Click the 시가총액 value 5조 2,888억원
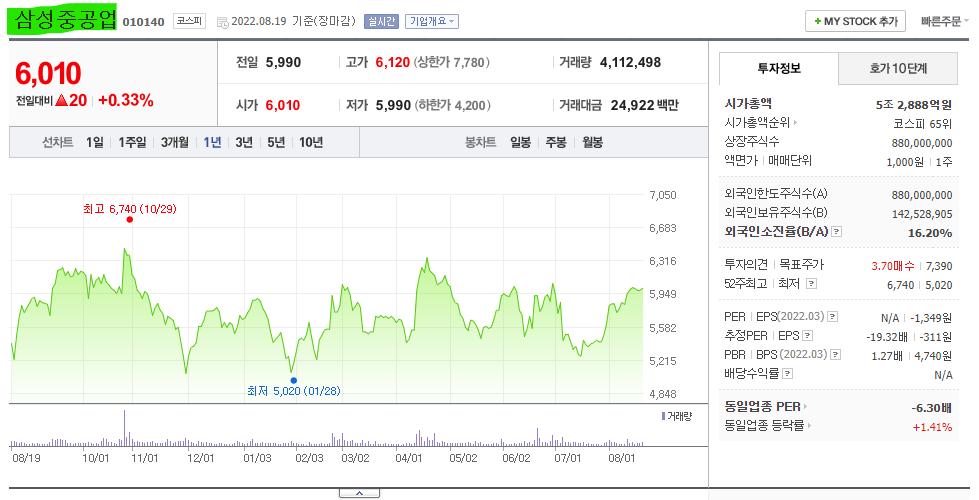979x500 pixels. [914, 104]
